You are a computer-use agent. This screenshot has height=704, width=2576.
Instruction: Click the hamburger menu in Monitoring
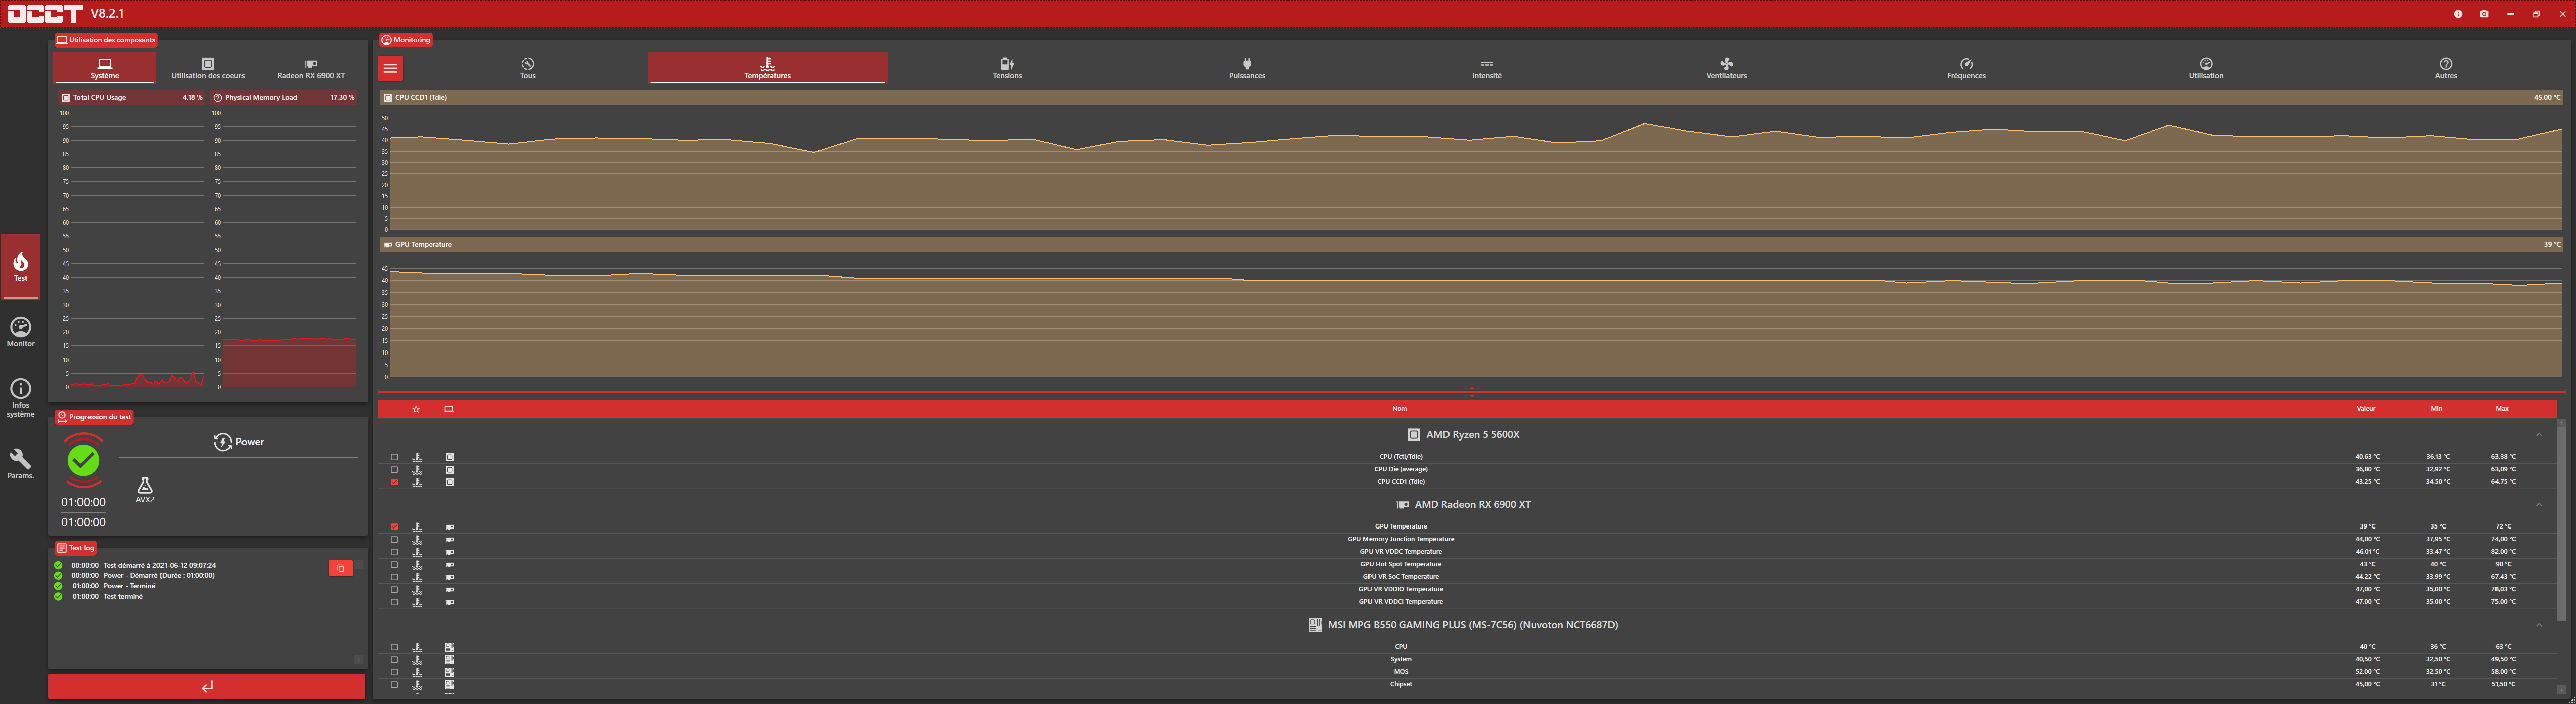(x=391, y=68)
